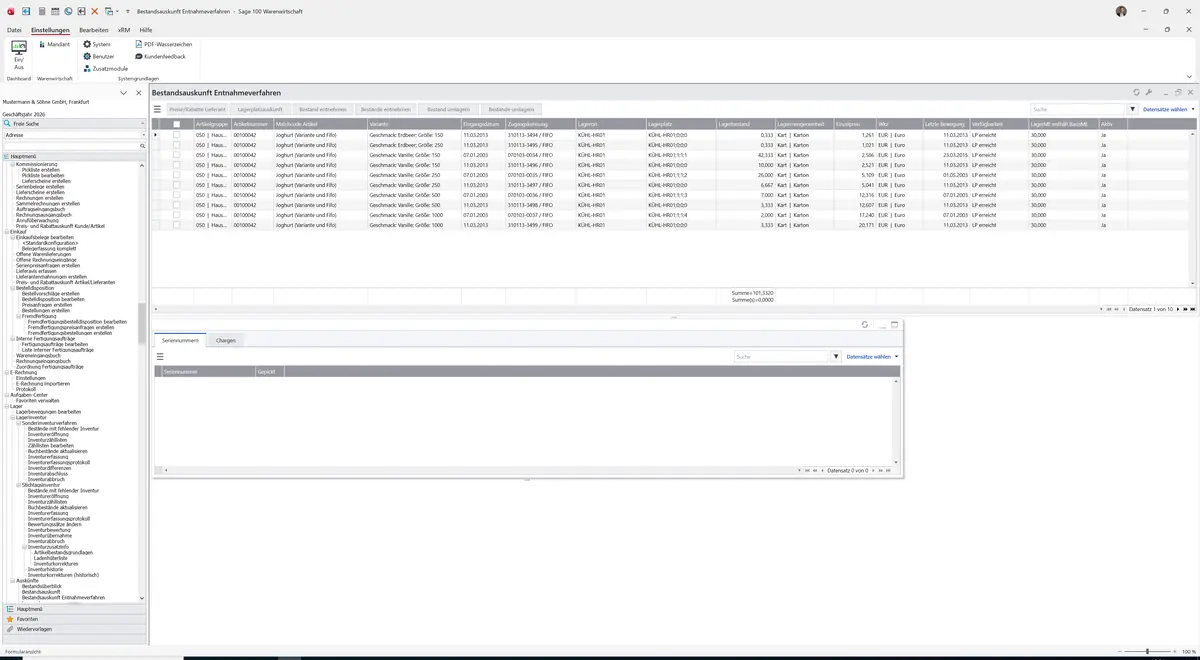Click the wrench settings icon in Bestandsauskunft header

click(1149, 92)
